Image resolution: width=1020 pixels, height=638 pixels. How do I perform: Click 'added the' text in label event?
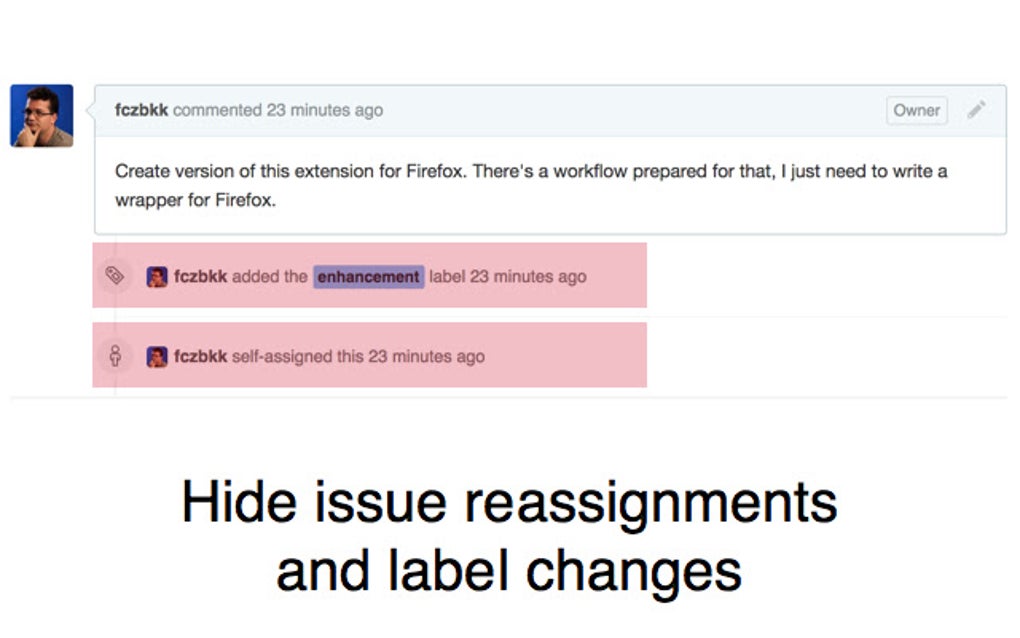pos(269,276)
